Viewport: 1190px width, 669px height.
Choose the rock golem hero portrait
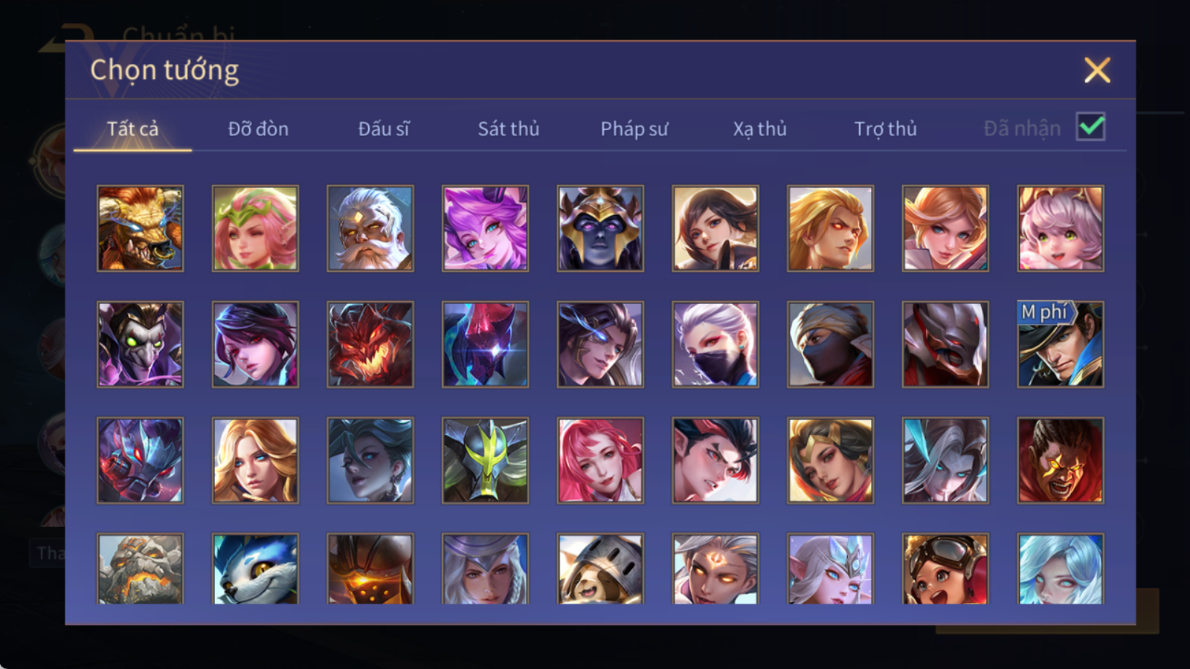tap(140, 568)
